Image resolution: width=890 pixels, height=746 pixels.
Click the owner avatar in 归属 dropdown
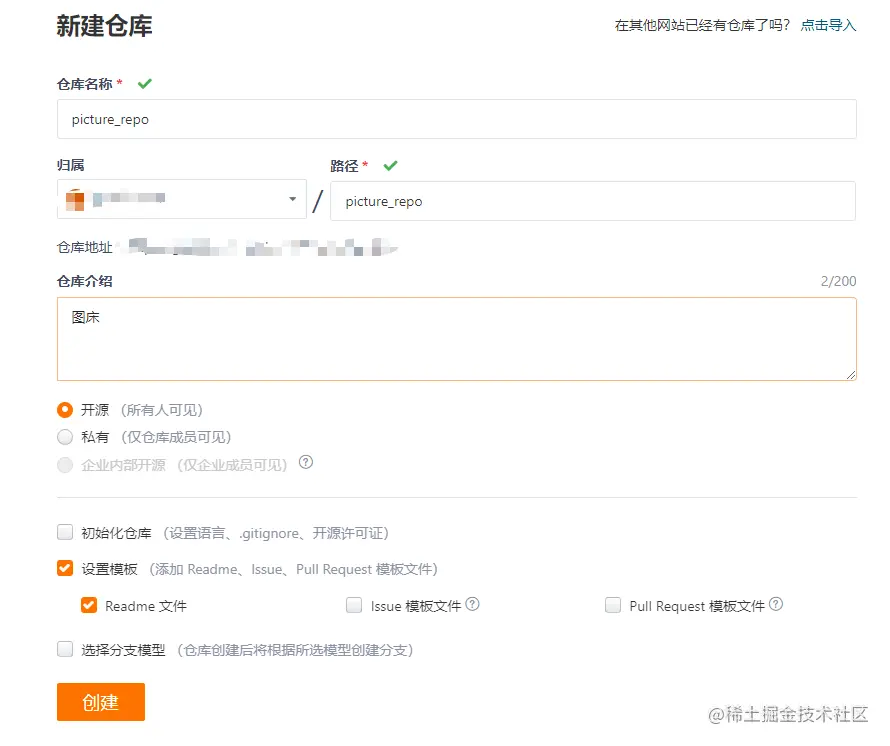point(75,199)
